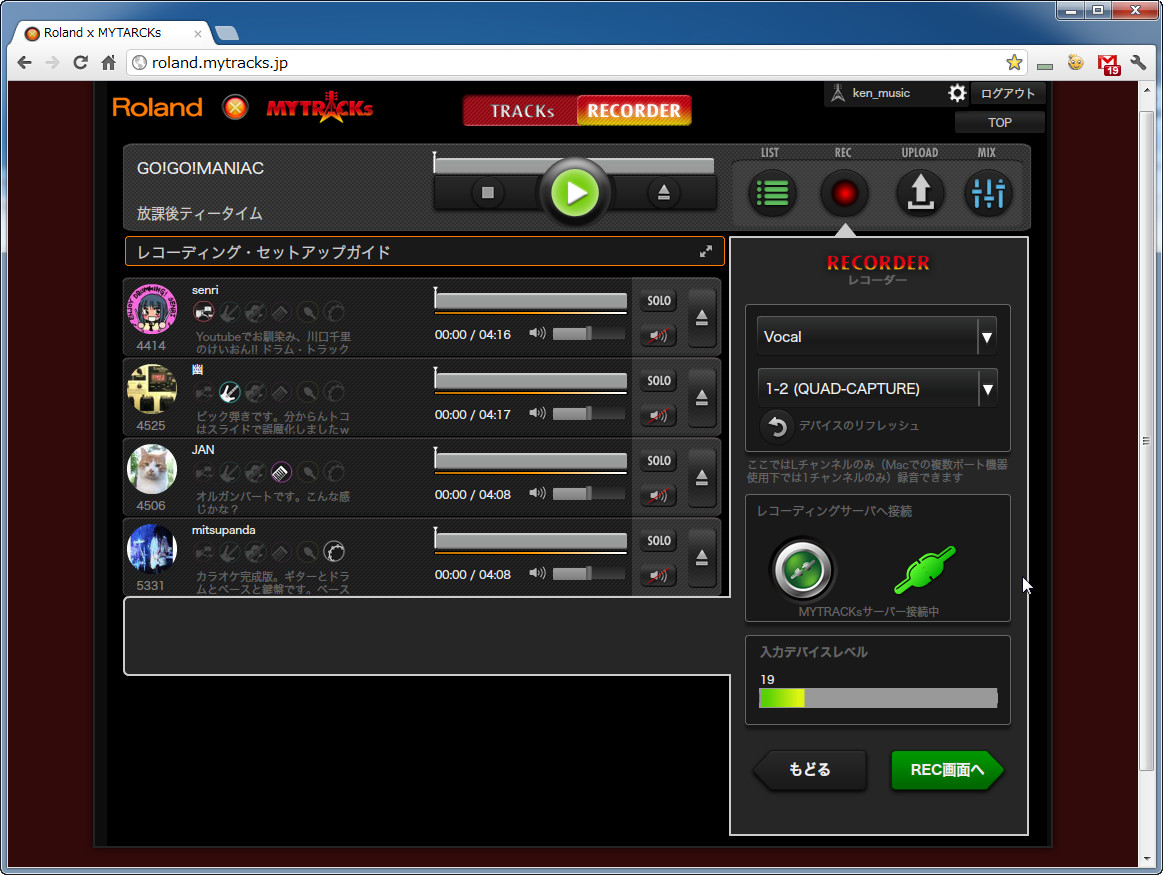Reload the page in the browser
Viewport: 1163px width, 875px height.
(x=80, y=63)
